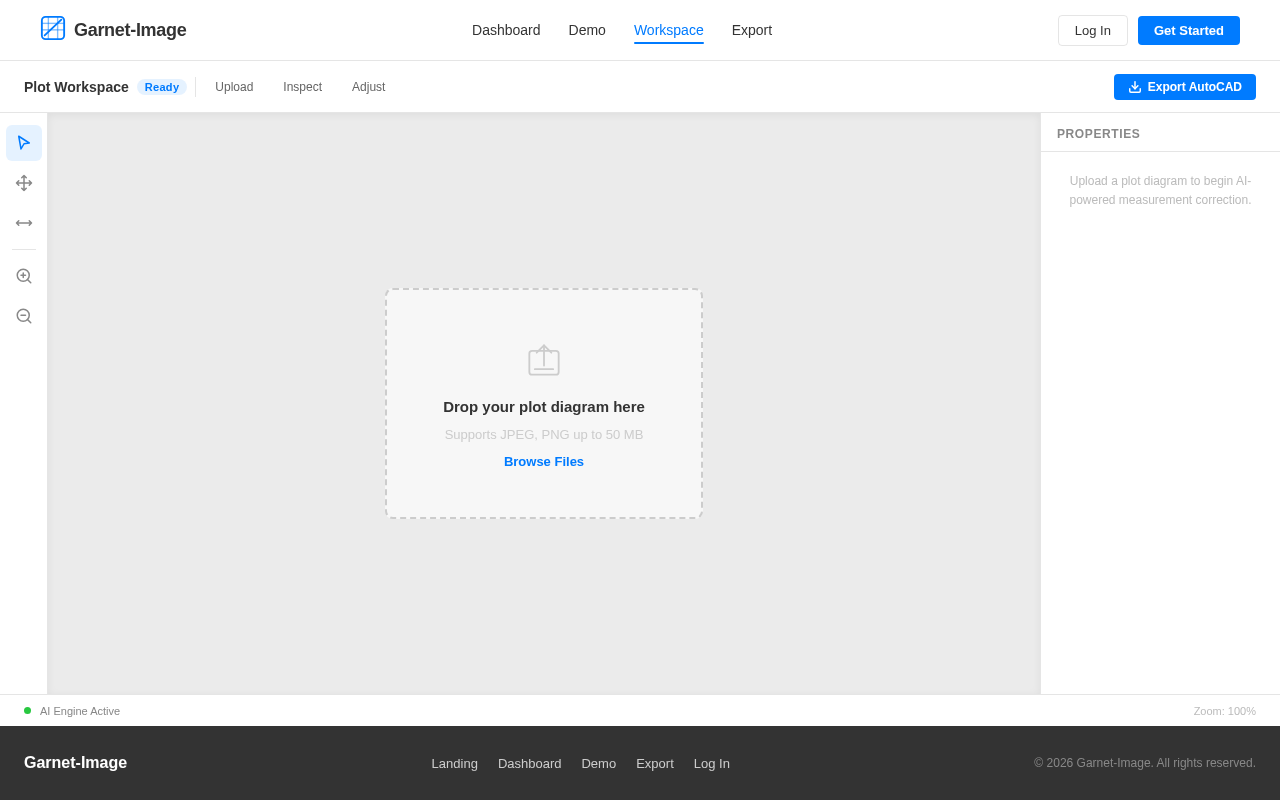Click the Ready status badge

pos(162,87)
